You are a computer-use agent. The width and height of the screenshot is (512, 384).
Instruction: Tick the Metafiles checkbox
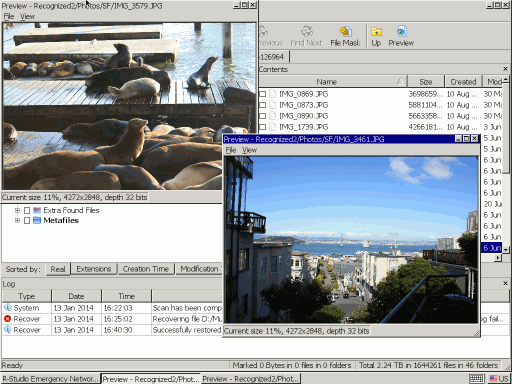point(27,220)
